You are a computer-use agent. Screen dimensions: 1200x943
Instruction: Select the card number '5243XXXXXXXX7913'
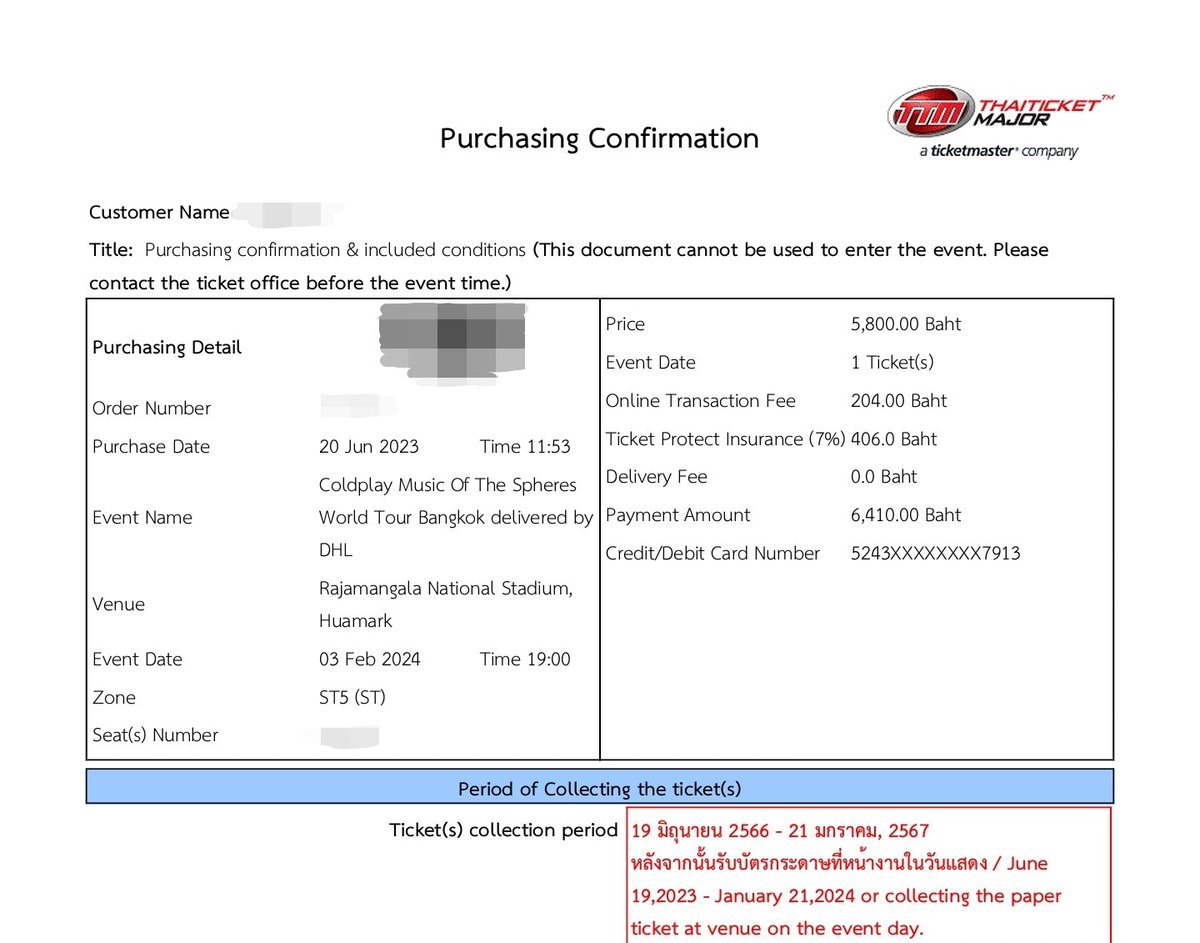936,553
